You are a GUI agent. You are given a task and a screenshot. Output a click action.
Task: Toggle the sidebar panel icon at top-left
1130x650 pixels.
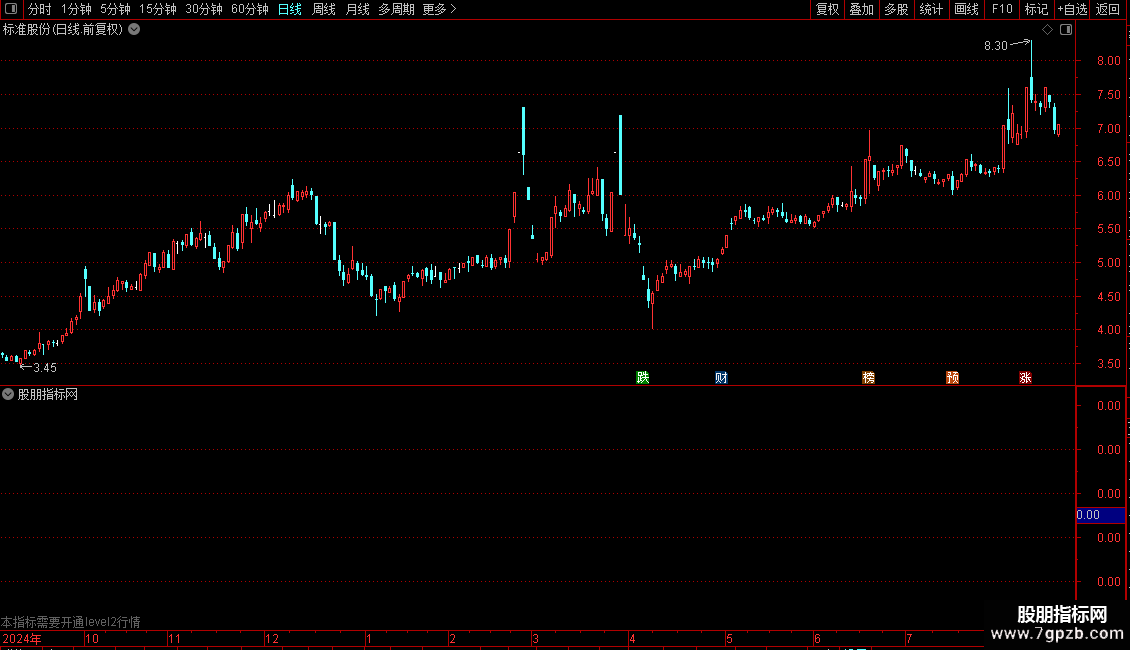[11, 9]
